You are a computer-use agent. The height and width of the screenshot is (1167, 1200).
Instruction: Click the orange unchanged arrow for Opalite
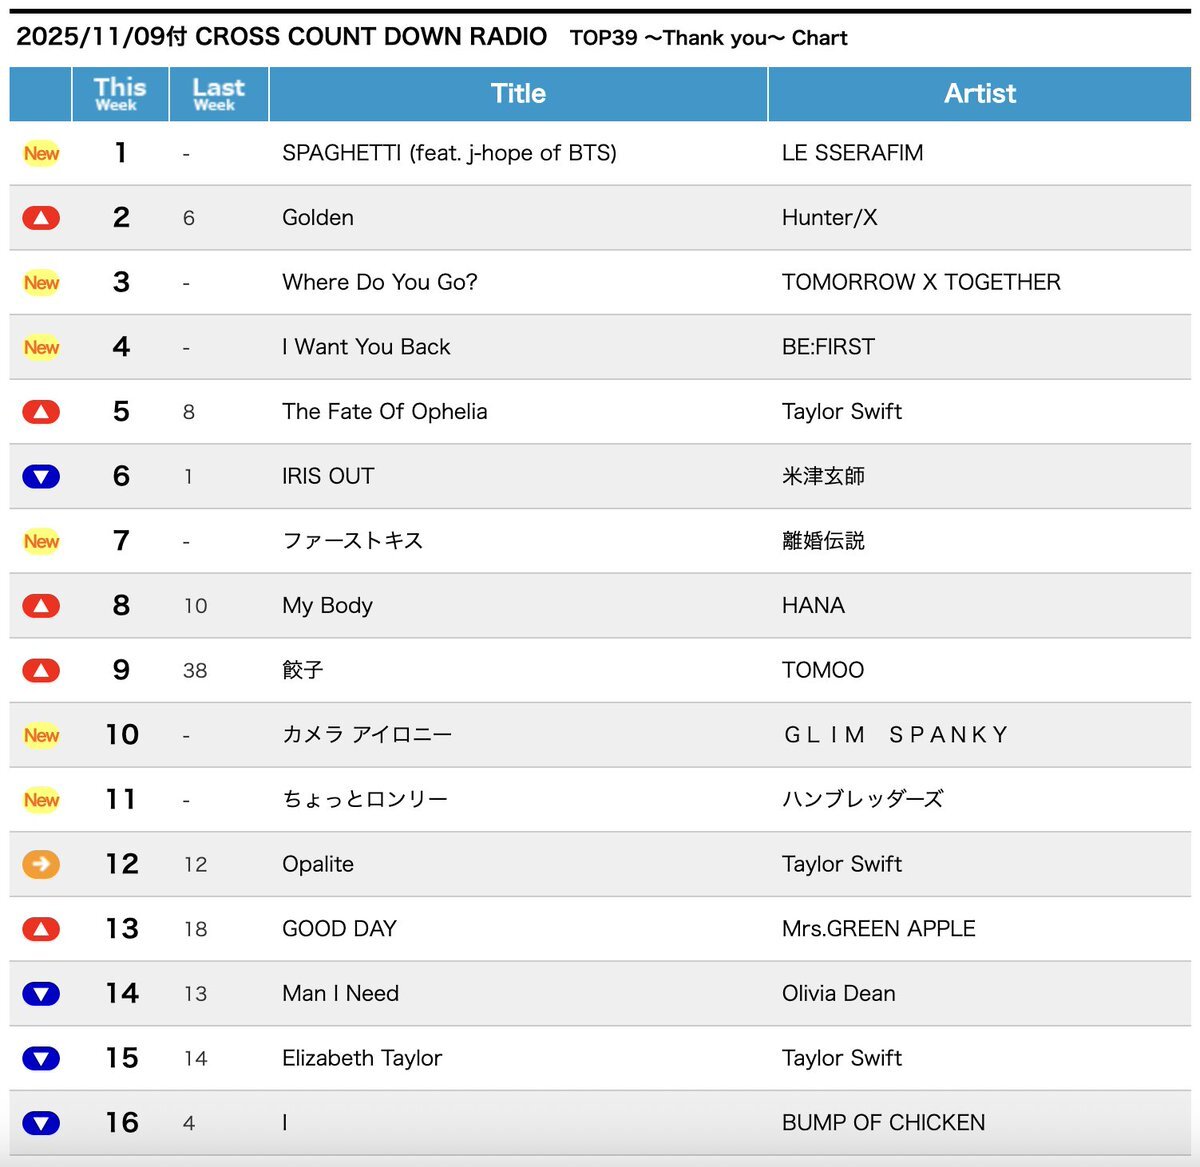tap(41, 864)
